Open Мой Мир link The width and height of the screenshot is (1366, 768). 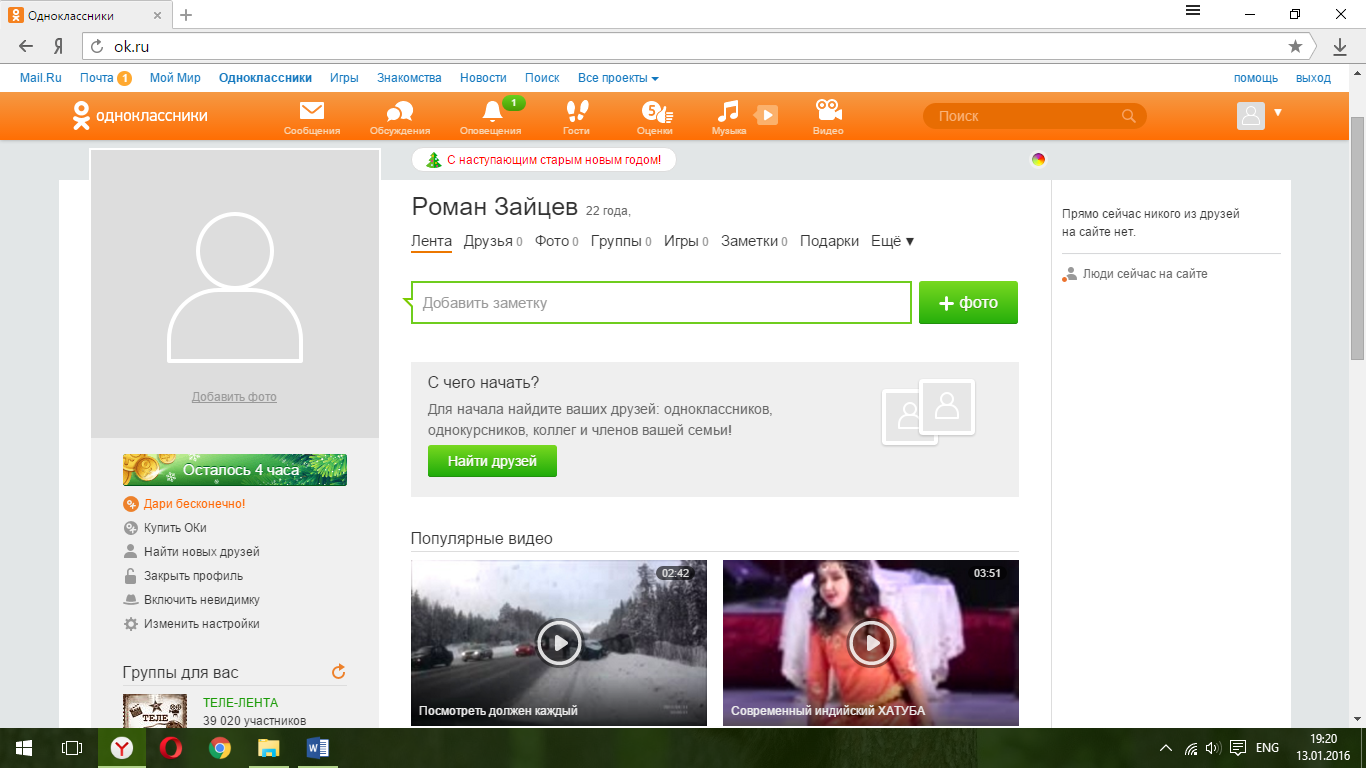[175, 78]
